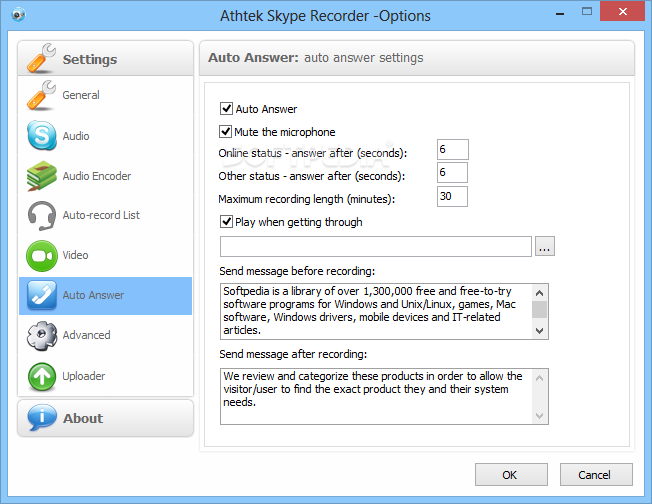Collapse the Settings panel header
The height and width of the screenshot is (504, 652).
coord(106,58)
